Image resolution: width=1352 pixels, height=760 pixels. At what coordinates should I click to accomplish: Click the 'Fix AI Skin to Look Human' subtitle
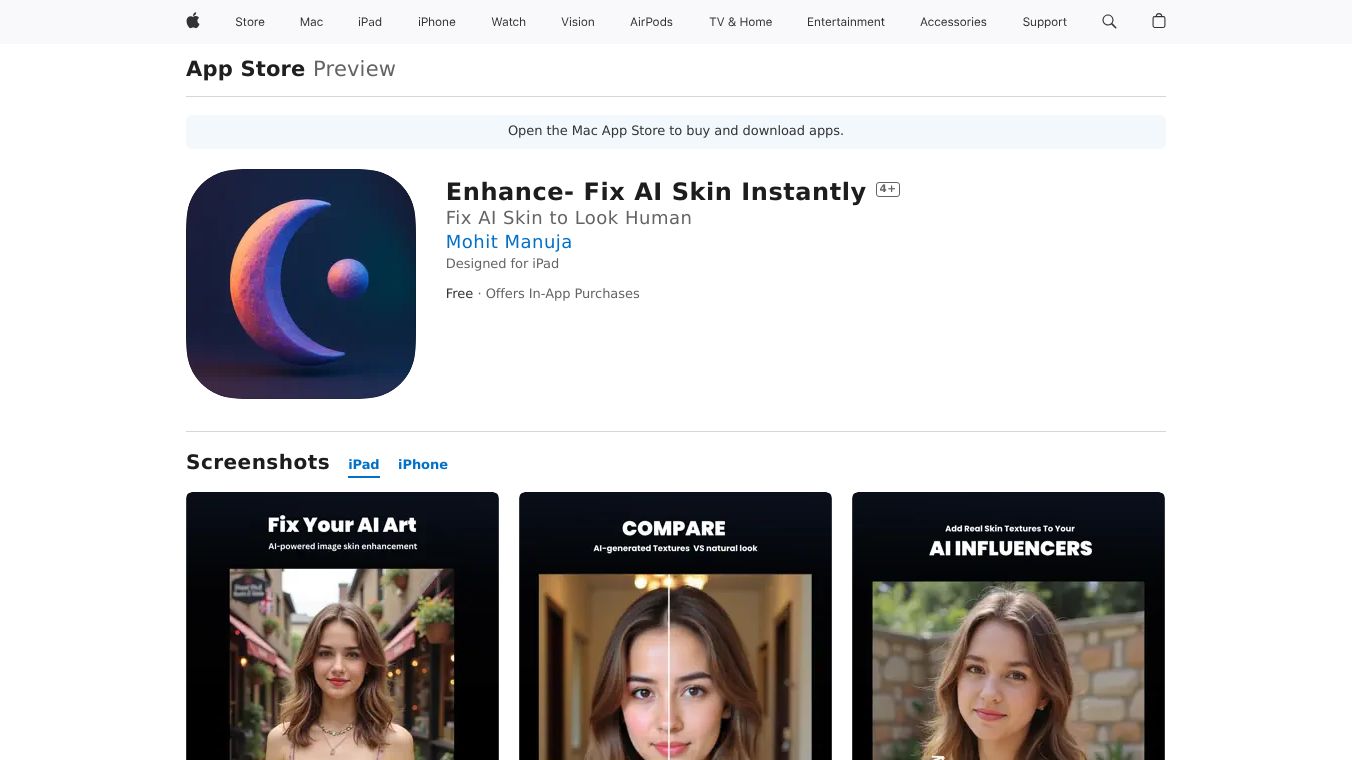tap(569, 218)
